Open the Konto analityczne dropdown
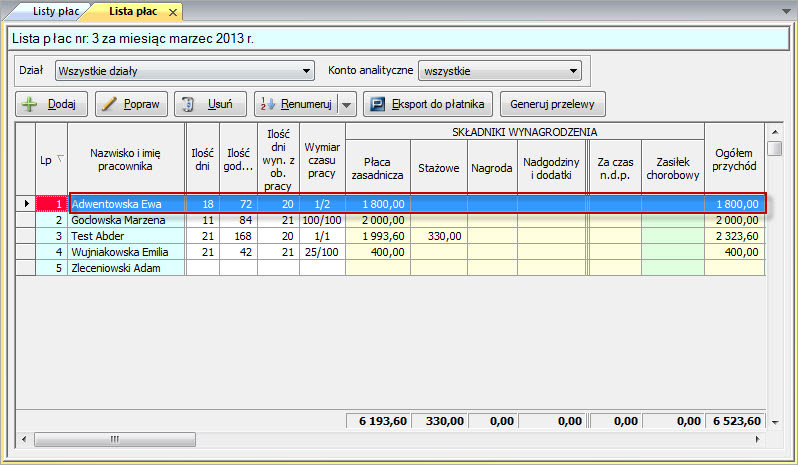 tap(573, 71)
